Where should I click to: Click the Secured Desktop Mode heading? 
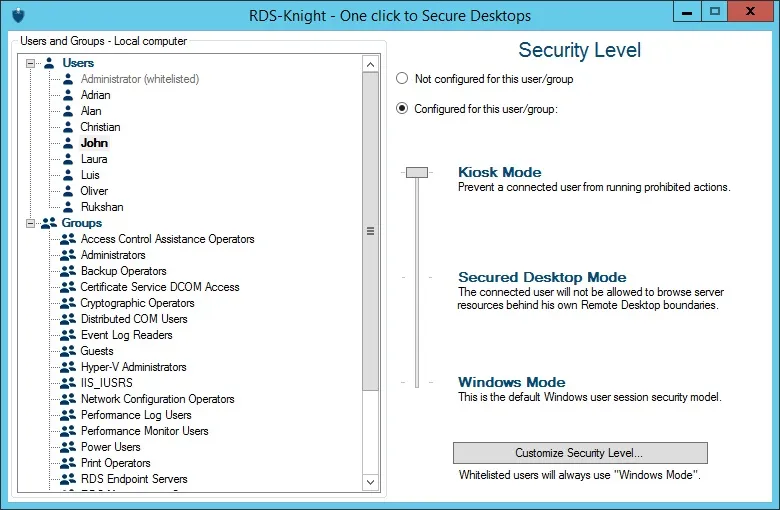(542, 277)
